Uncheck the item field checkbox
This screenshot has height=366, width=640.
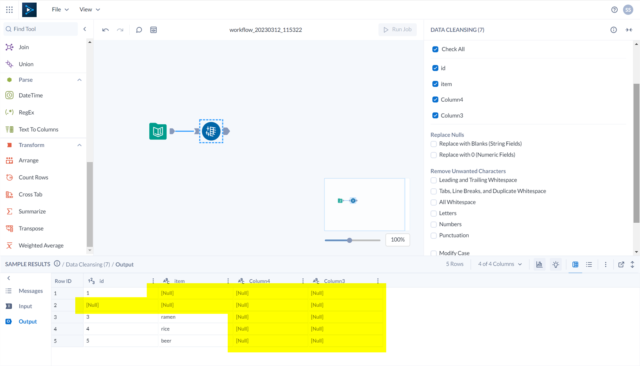pos(435,84)
